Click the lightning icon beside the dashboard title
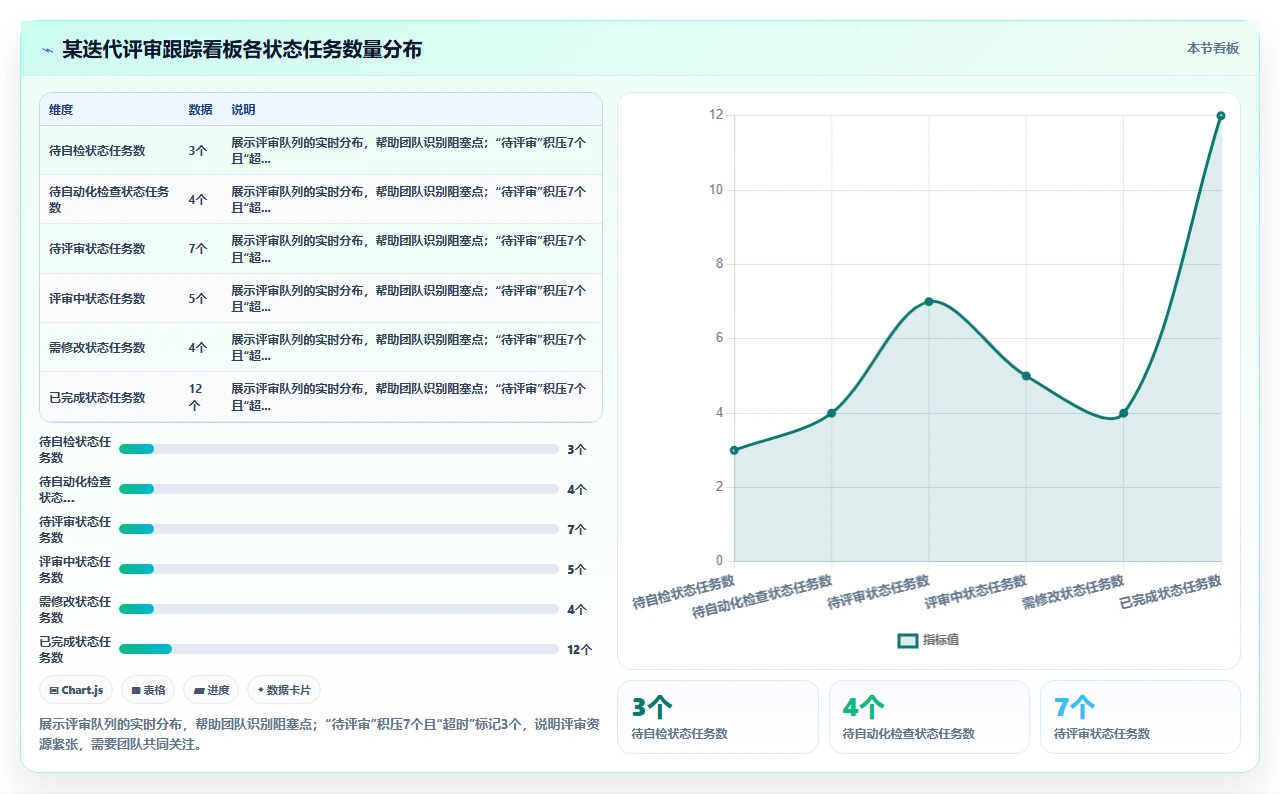This screenshot has height=794, width=1280. pos(47,49)
